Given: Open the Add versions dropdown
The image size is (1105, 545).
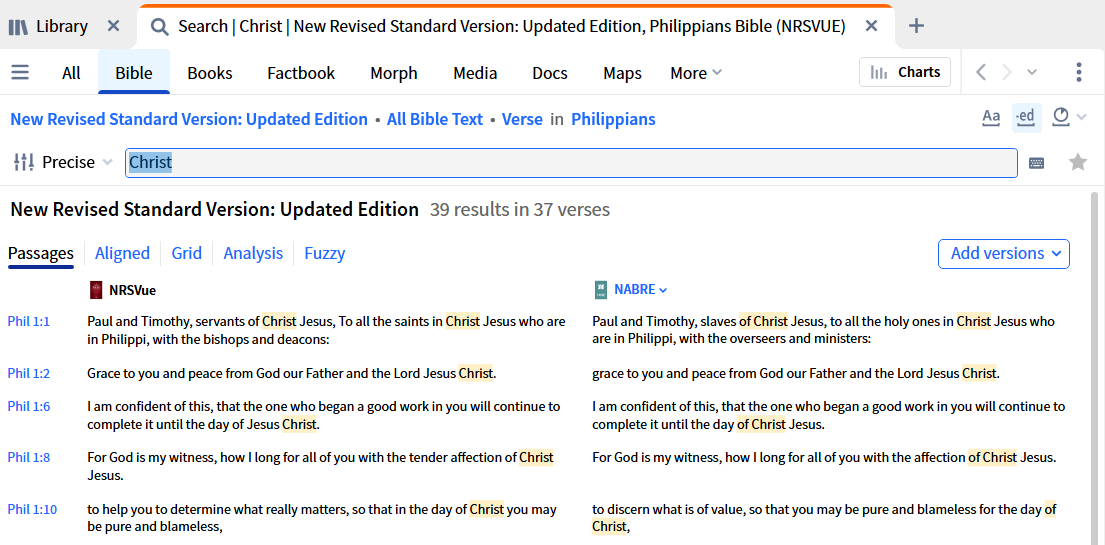Looking at the screenshot, I should click(x=1004, y=254).
